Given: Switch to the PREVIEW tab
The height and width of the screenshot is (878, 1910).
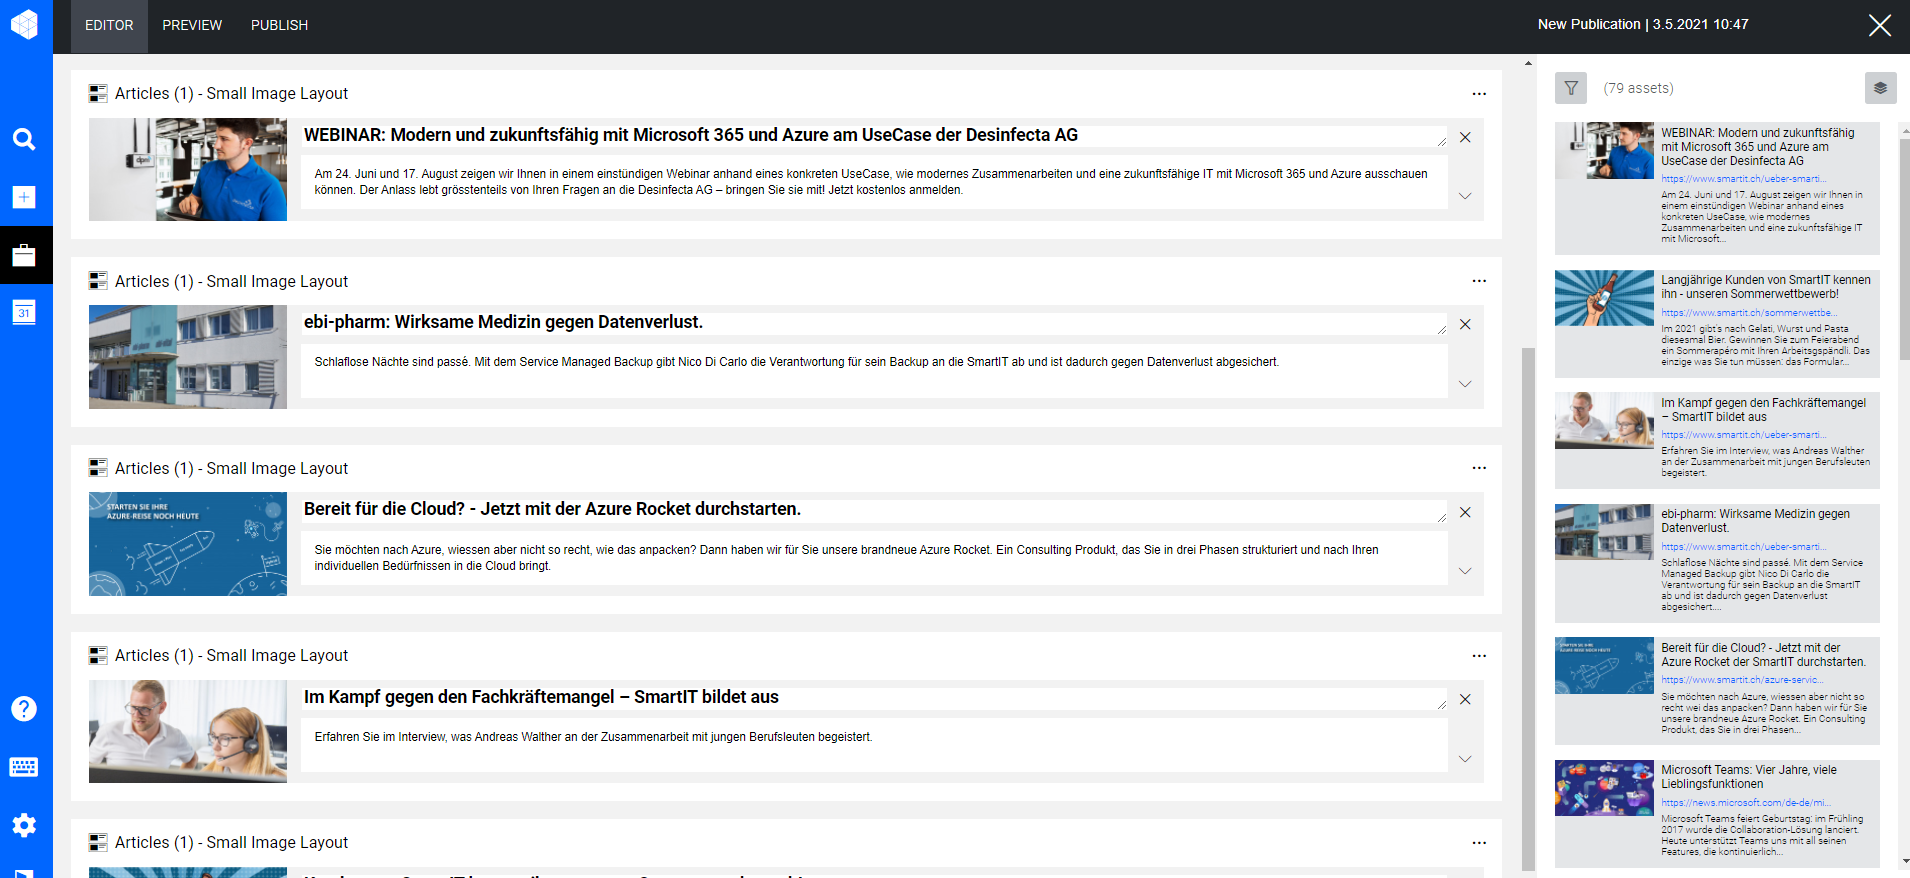Looking at the screenshot, I should tap(191, 25).
